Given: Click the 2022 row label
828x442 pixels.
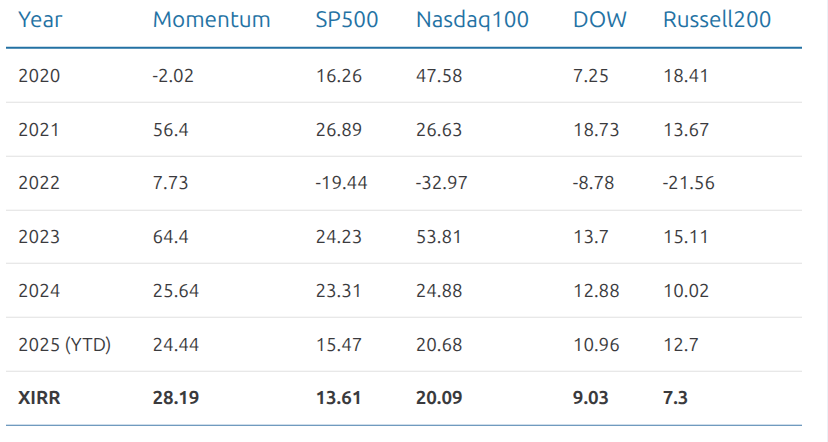Looking at the screenshot, I should pyautogui.click(x=39, y=183).
